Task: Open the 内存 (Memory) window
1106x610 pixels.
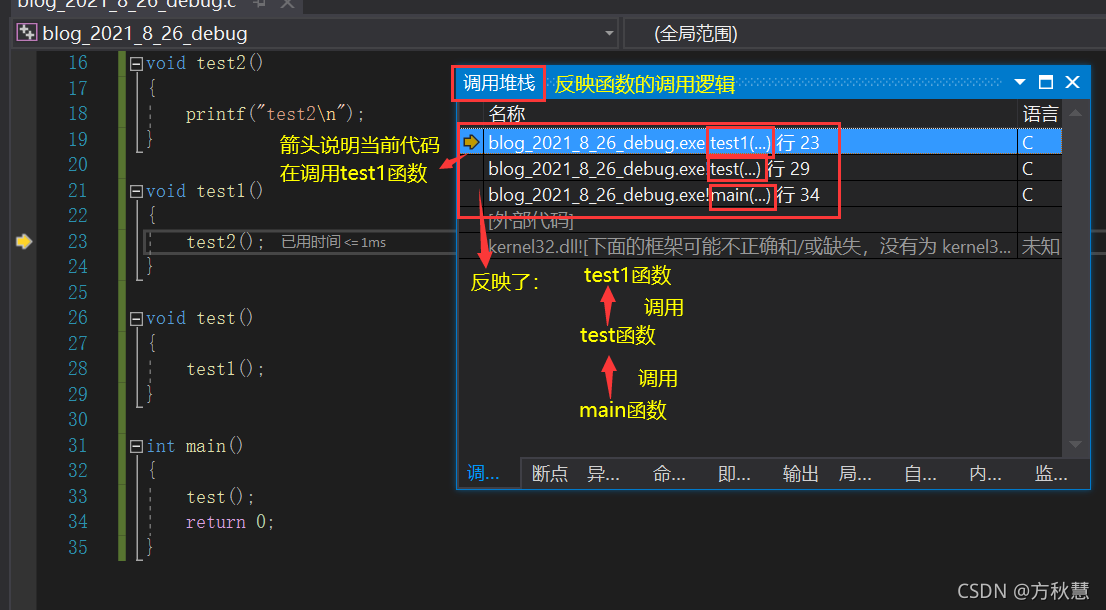Action: pos(984,474)
